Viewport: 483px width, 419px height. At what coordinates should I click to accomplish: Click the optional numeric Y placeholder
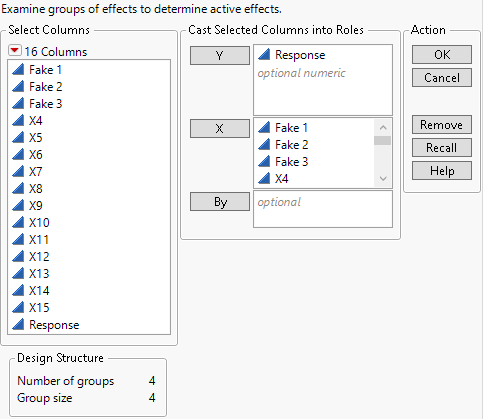click(301, 73)
